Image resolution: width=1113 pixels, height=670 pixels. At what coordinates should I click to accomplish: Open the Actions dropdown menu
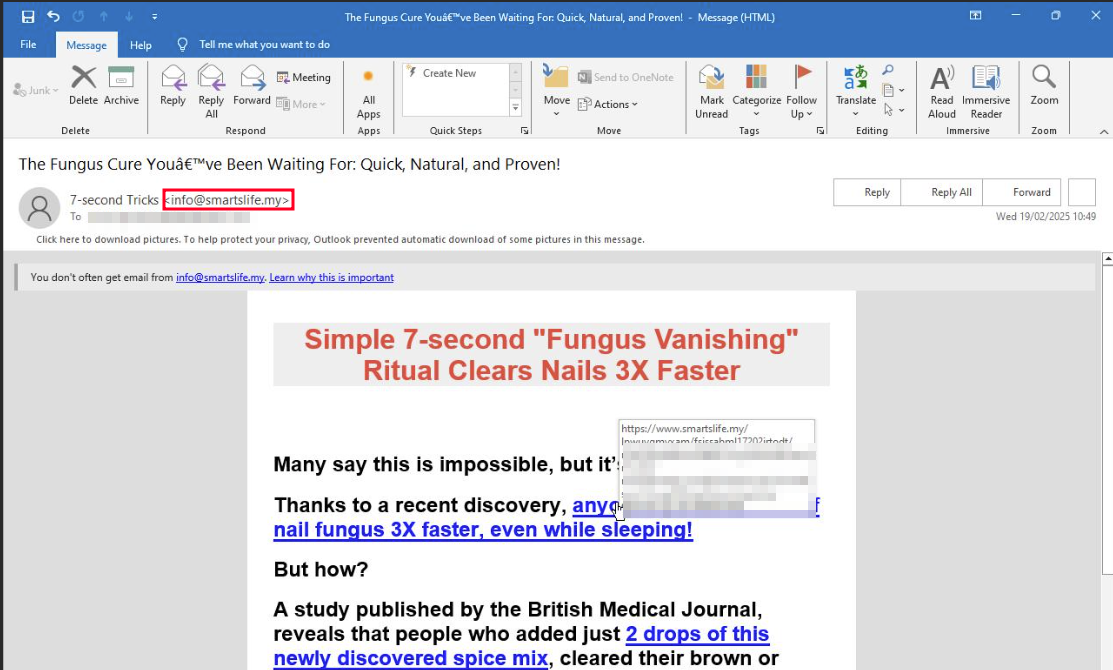tap(615, 104)
